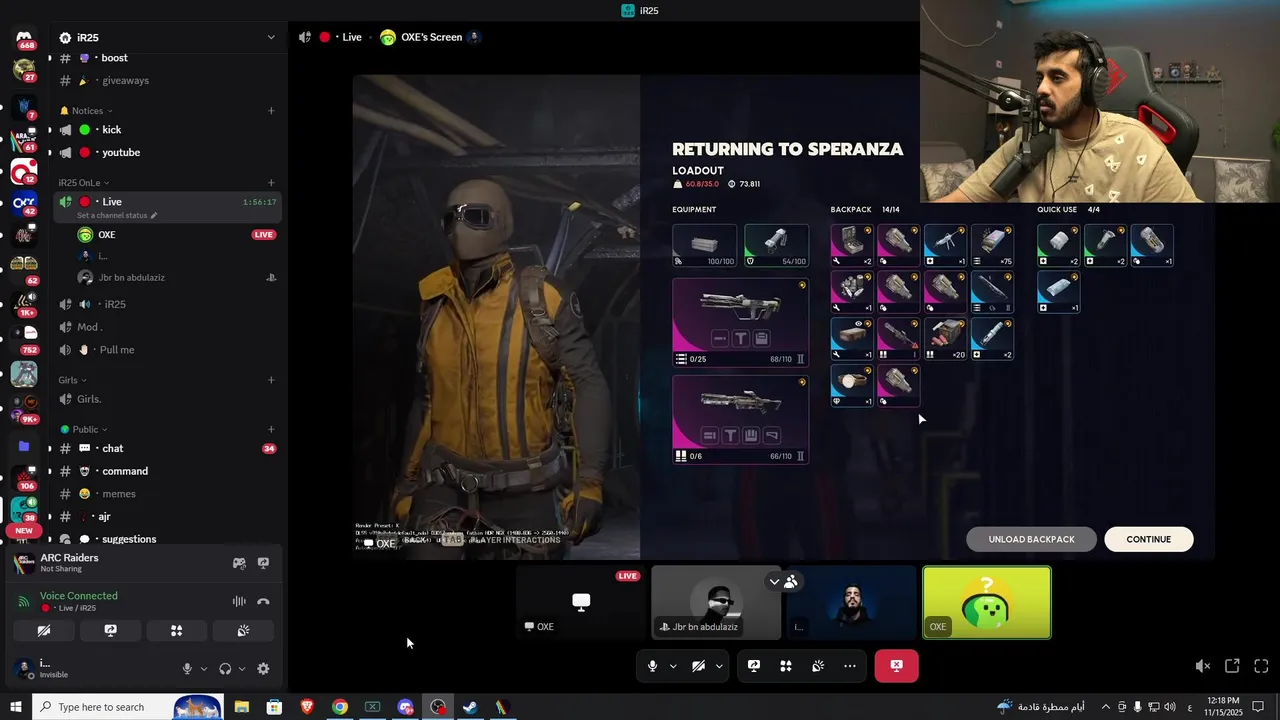The image size is (1280, 720).
Task: Open camera options arrow in call bar
Action: tap(719, 666)
